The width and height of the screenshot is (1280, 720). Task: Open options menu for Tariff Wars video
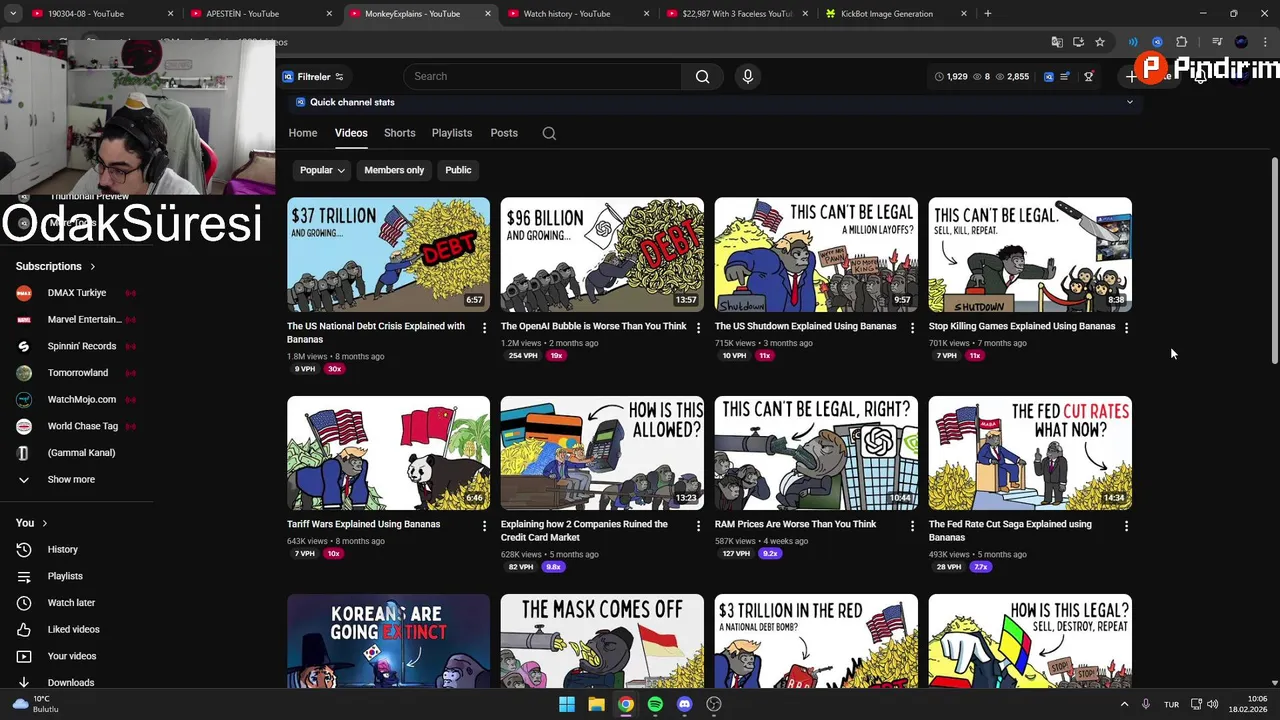[x=485, y=526]
